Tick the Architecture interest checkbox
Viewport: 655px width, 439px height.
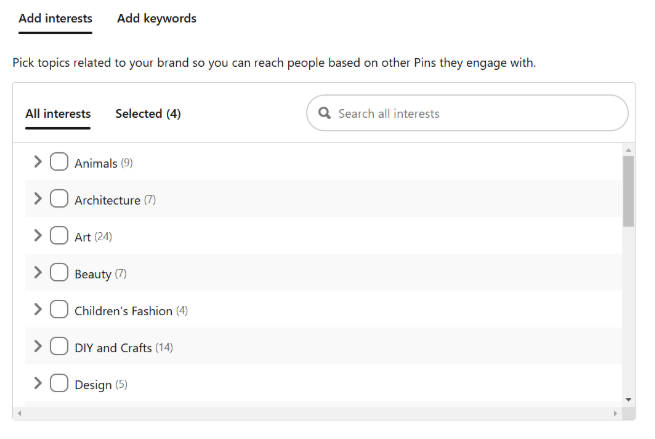point(59,198)
